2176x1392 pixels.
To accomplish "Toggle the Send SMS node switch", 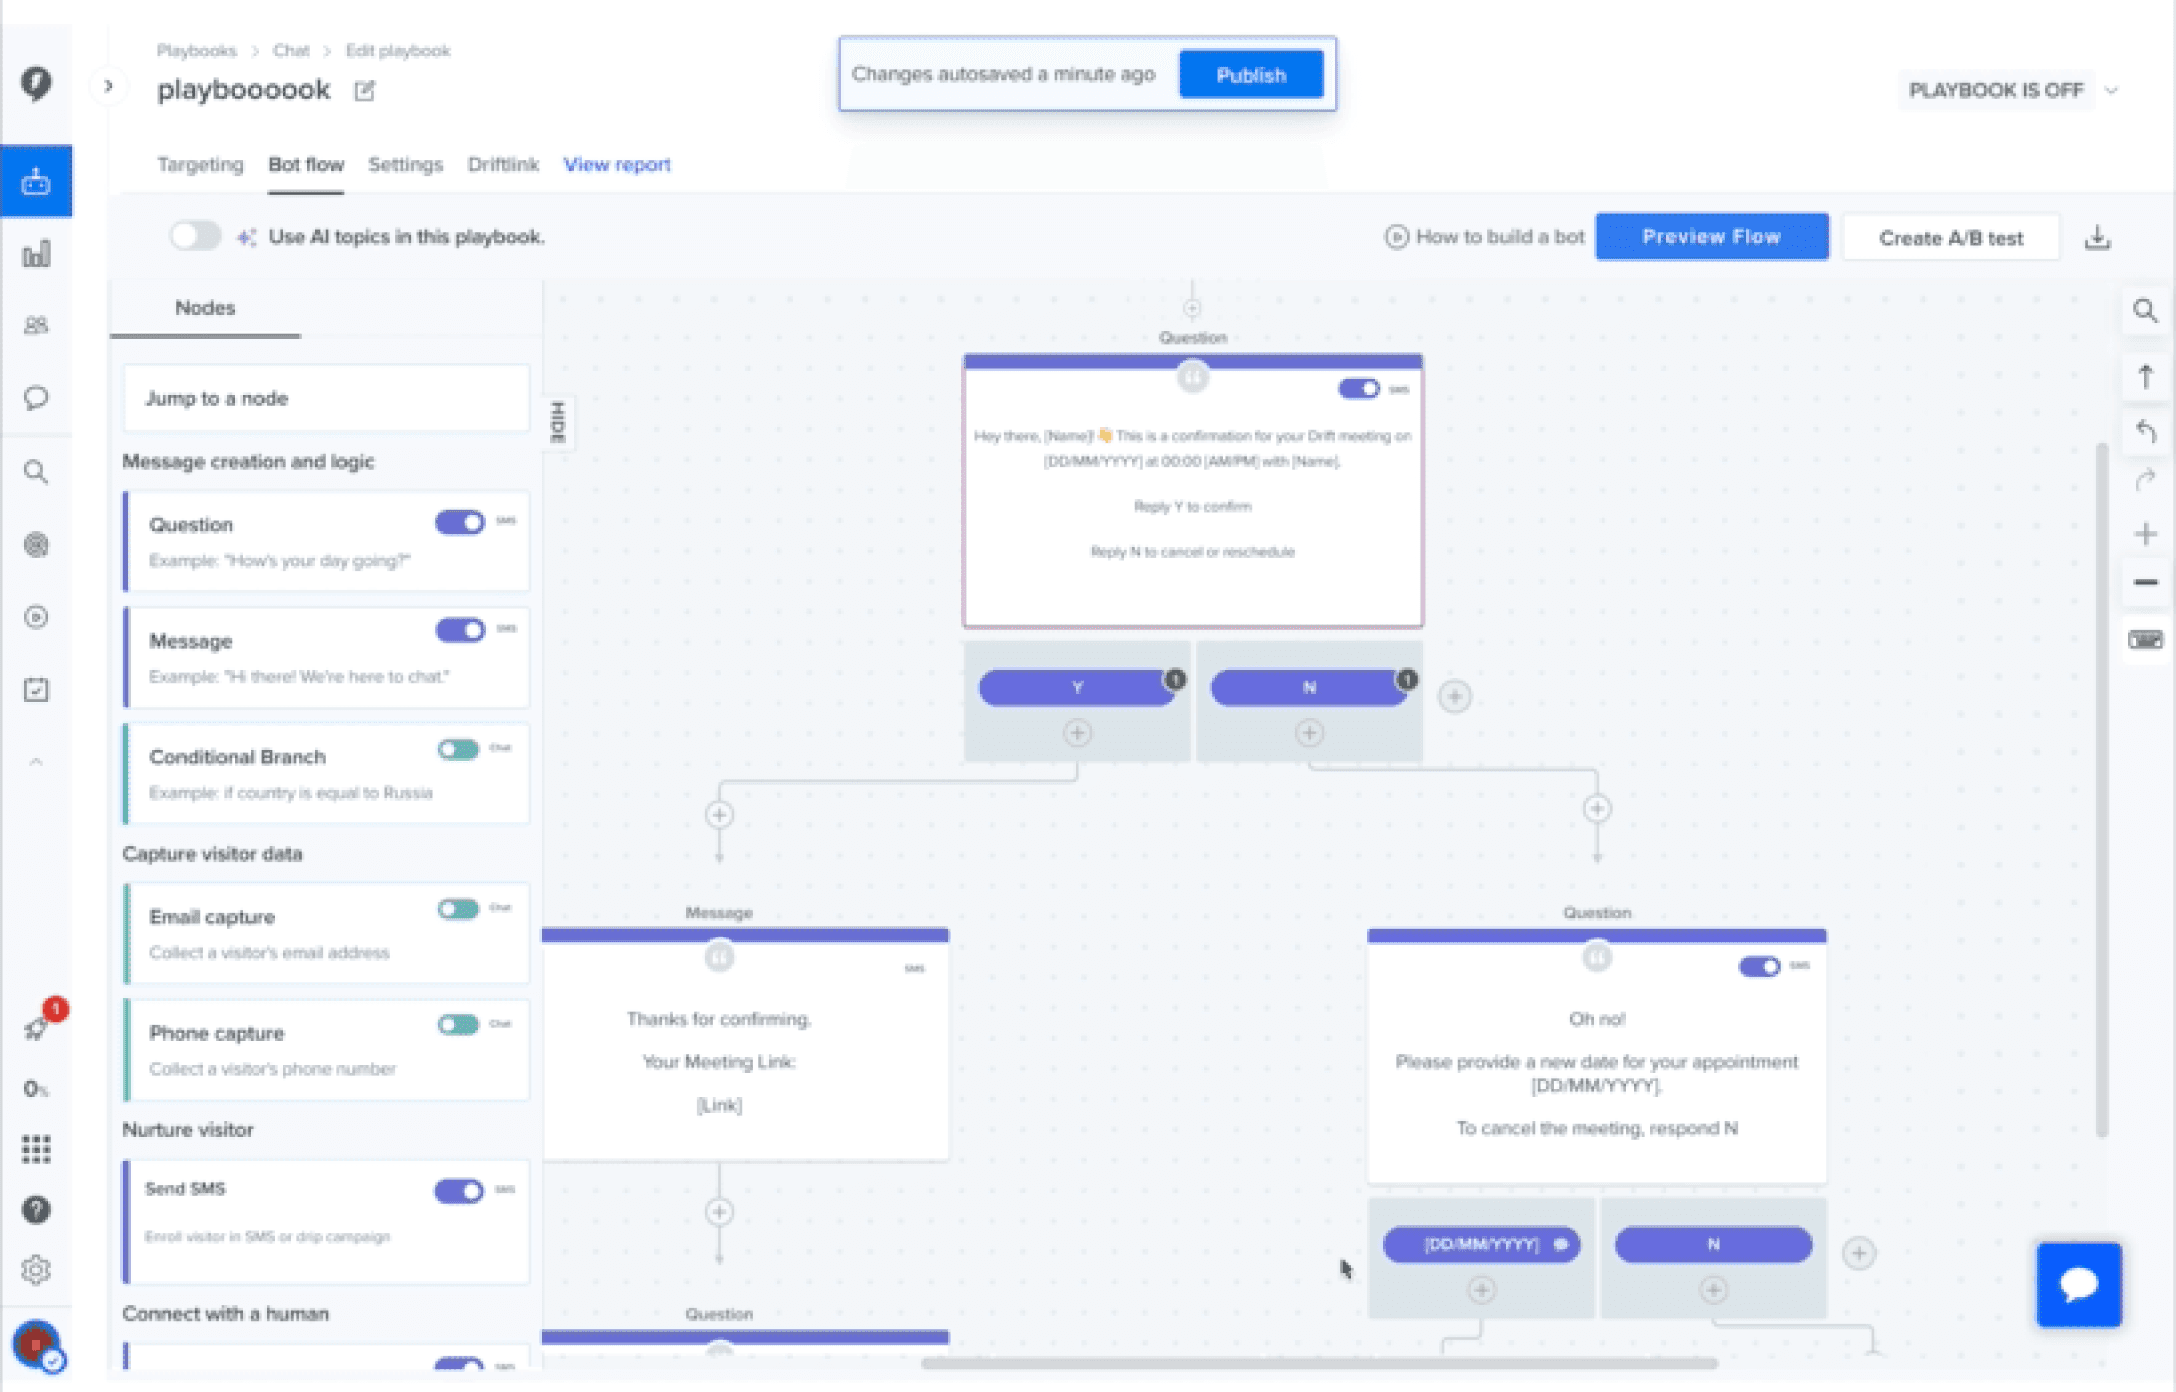I will [x=459, y=1190].
